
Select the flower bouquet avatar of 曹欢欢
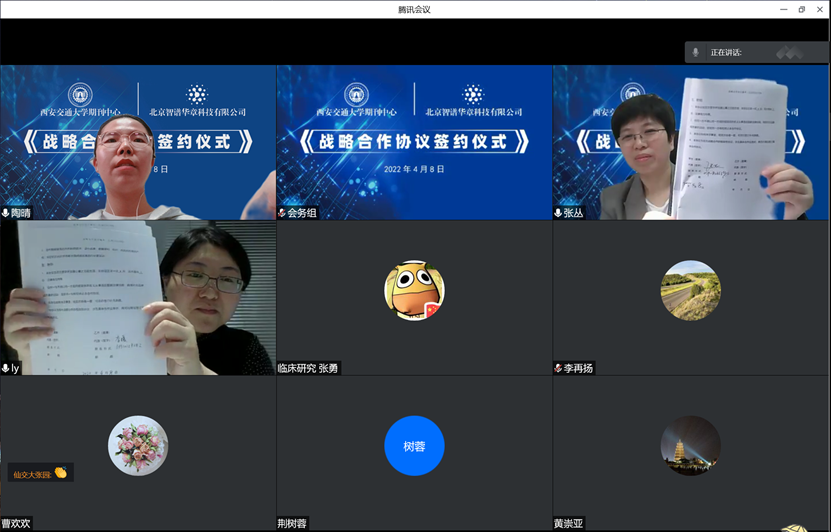(x=138, y=445)
